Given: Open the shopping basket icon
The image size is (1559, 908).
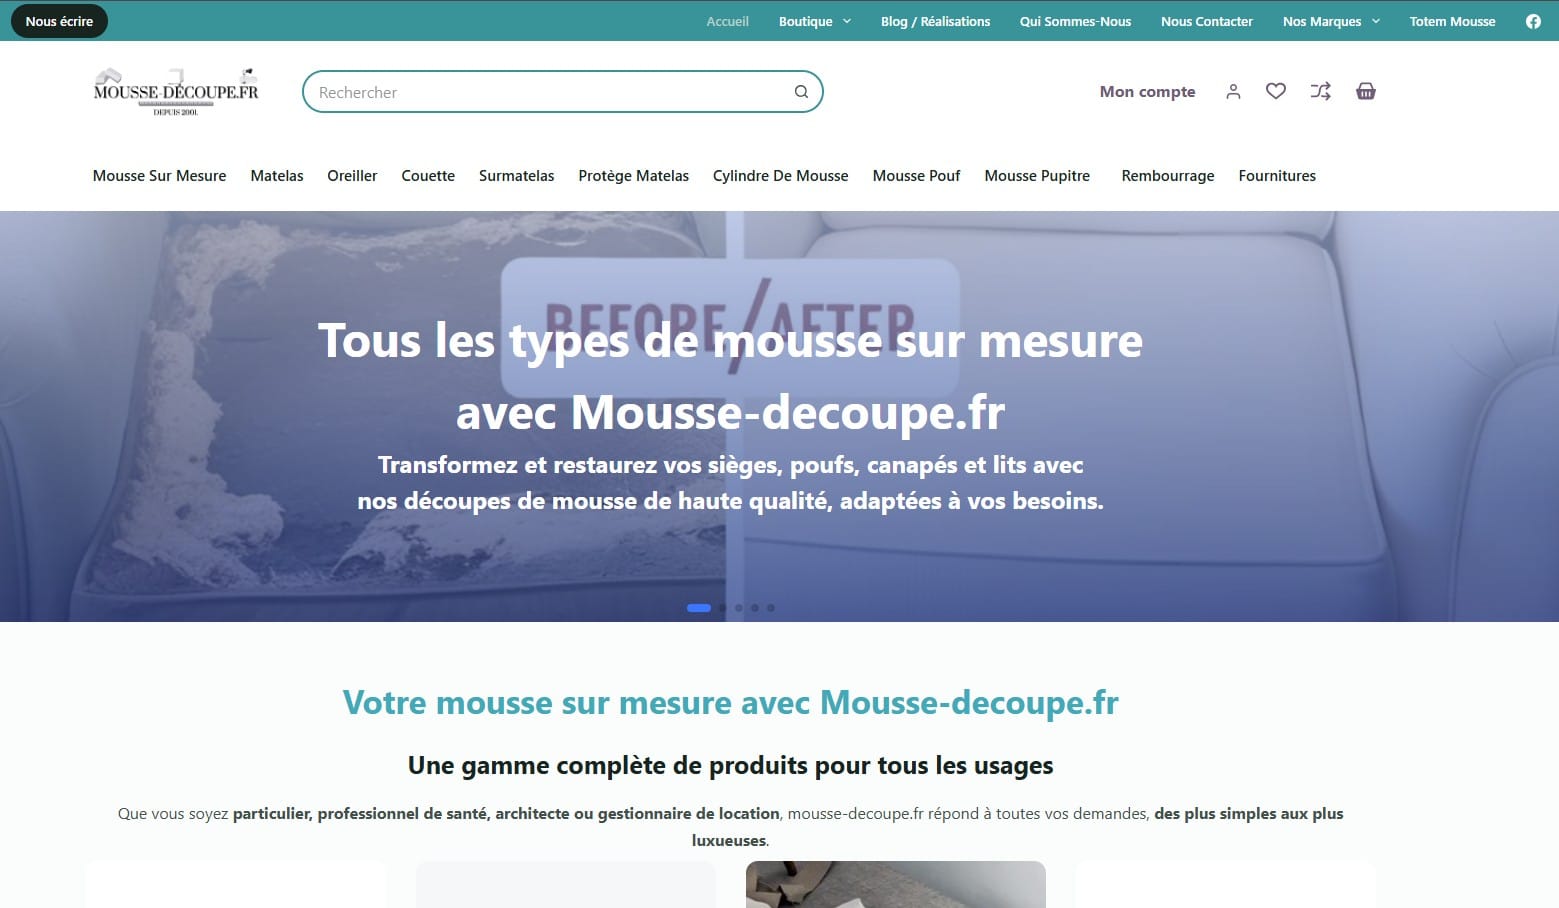Looking at the screenshot, I should tap(1366, 91).
